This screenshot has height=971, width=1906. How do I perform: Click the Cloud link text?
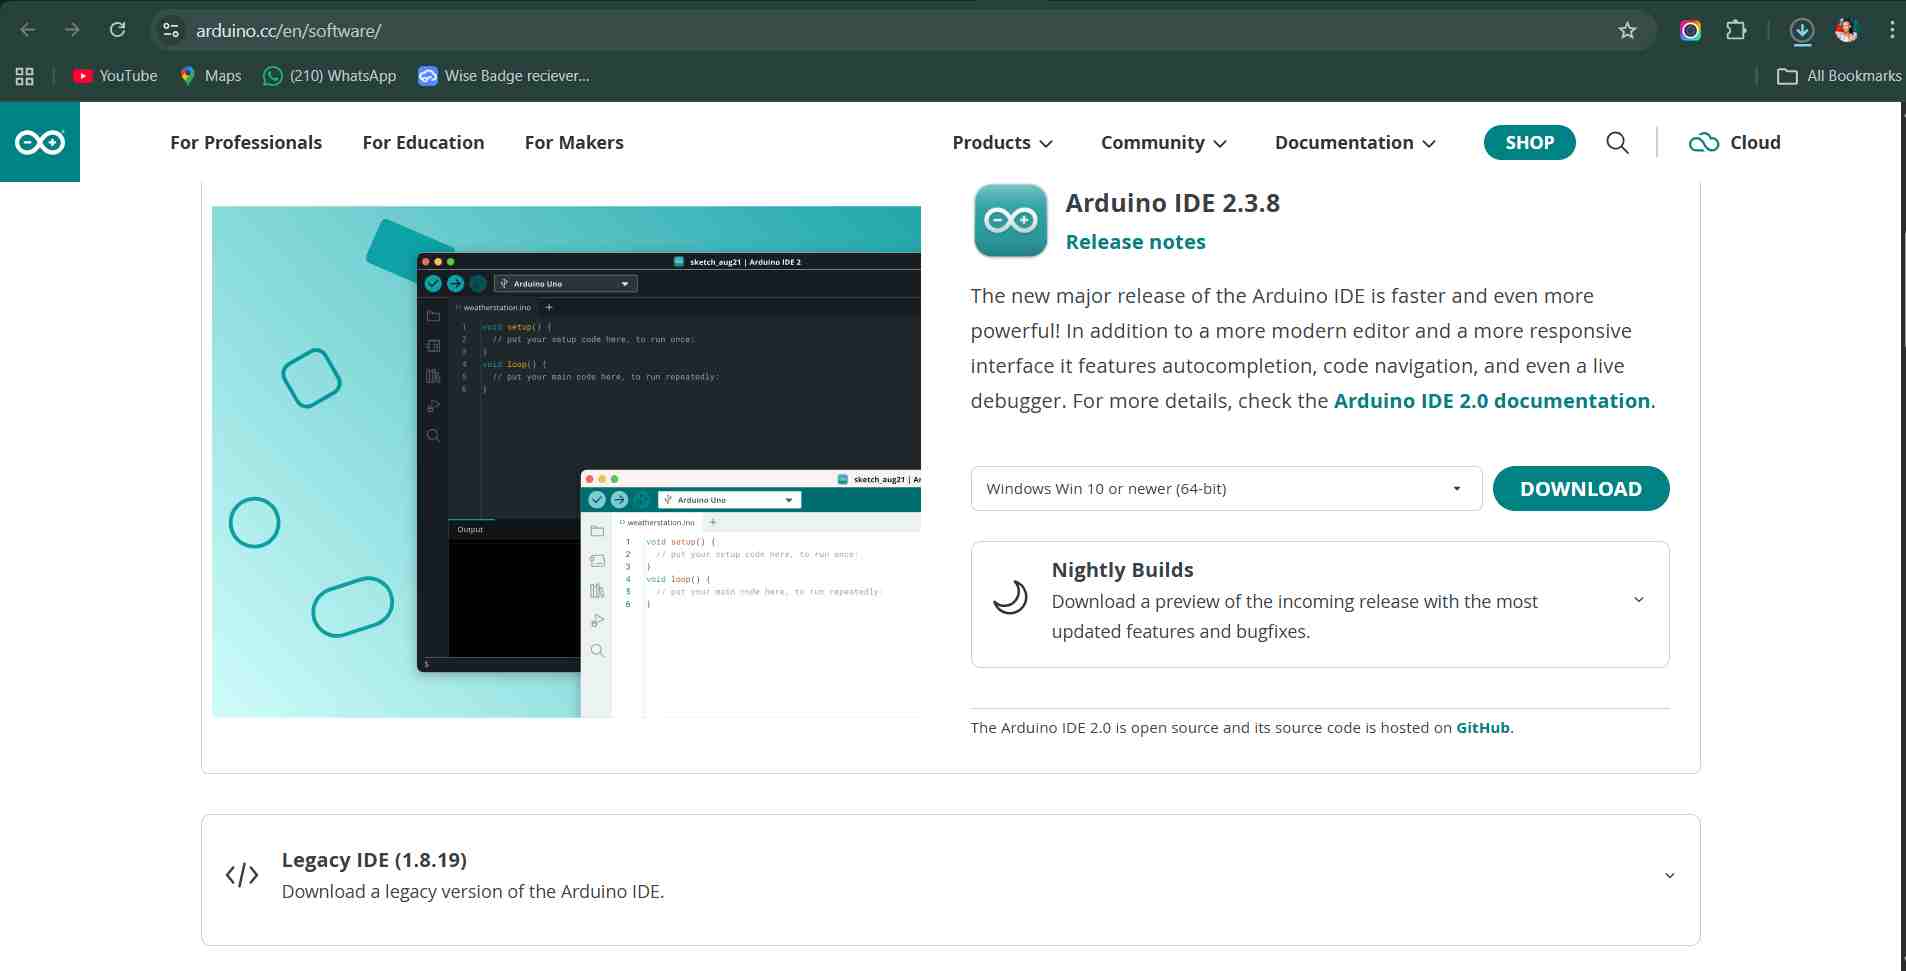tap(1755, 143)
